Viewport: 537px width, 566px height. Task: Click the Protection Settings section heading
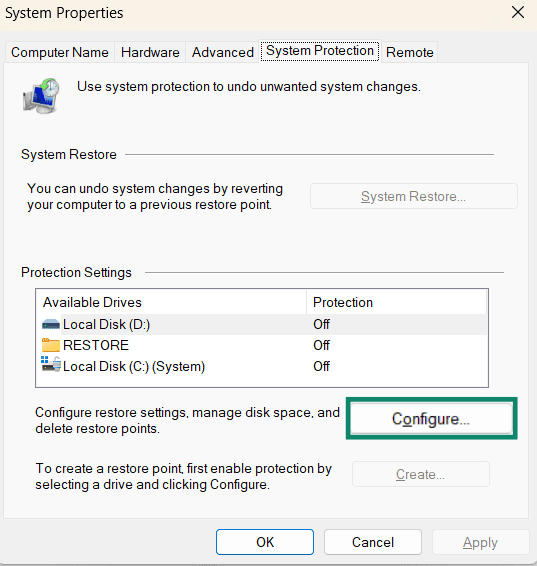(76, 272)
